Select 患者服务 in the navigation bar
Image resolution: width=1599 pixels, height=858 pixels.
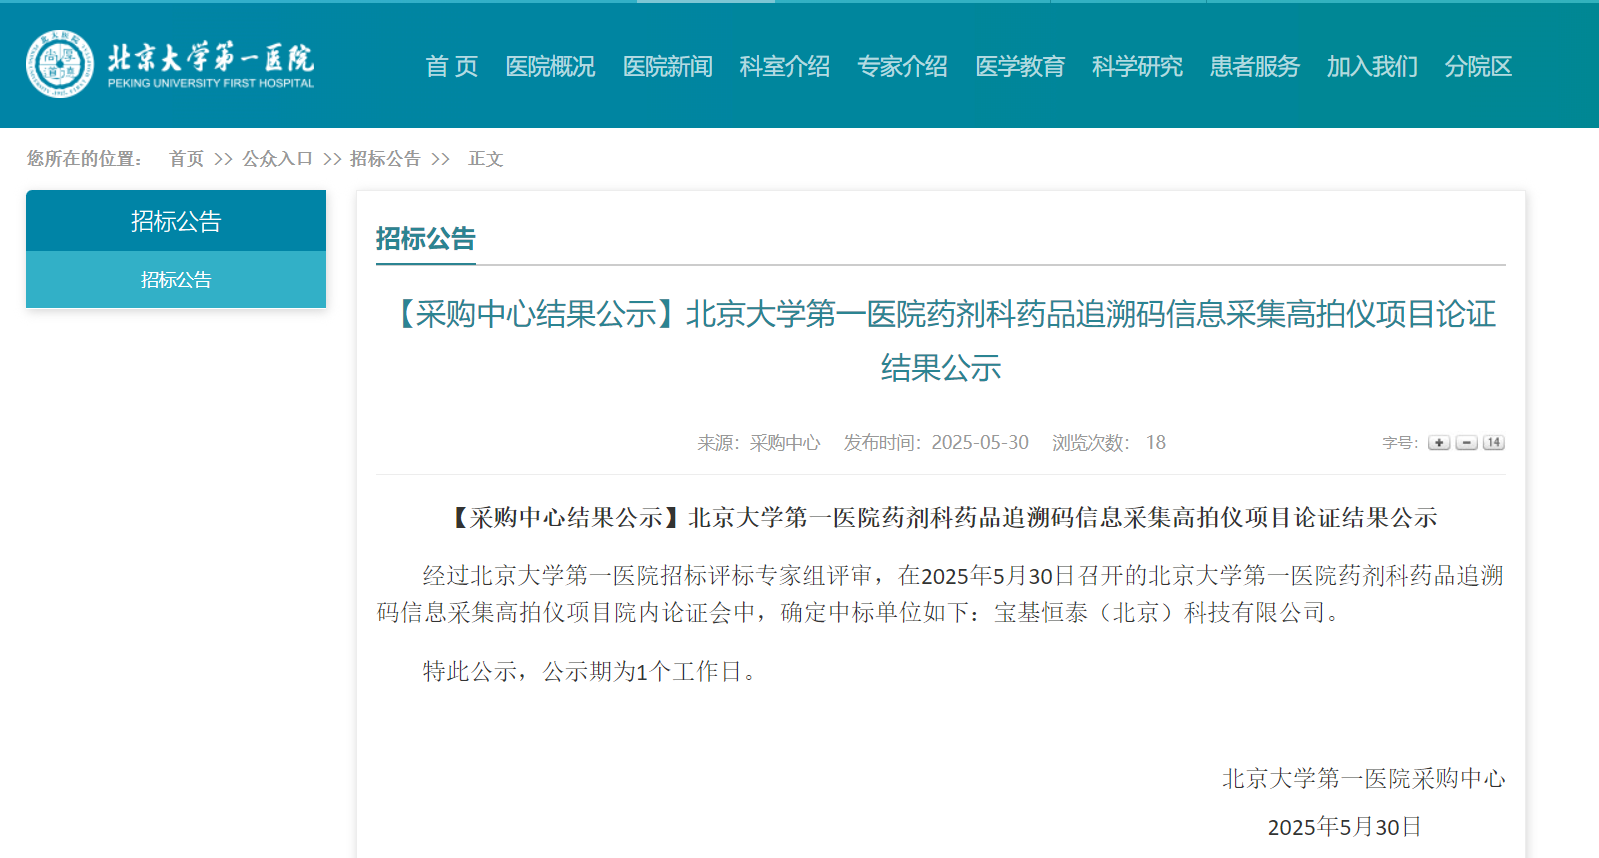1254,67
